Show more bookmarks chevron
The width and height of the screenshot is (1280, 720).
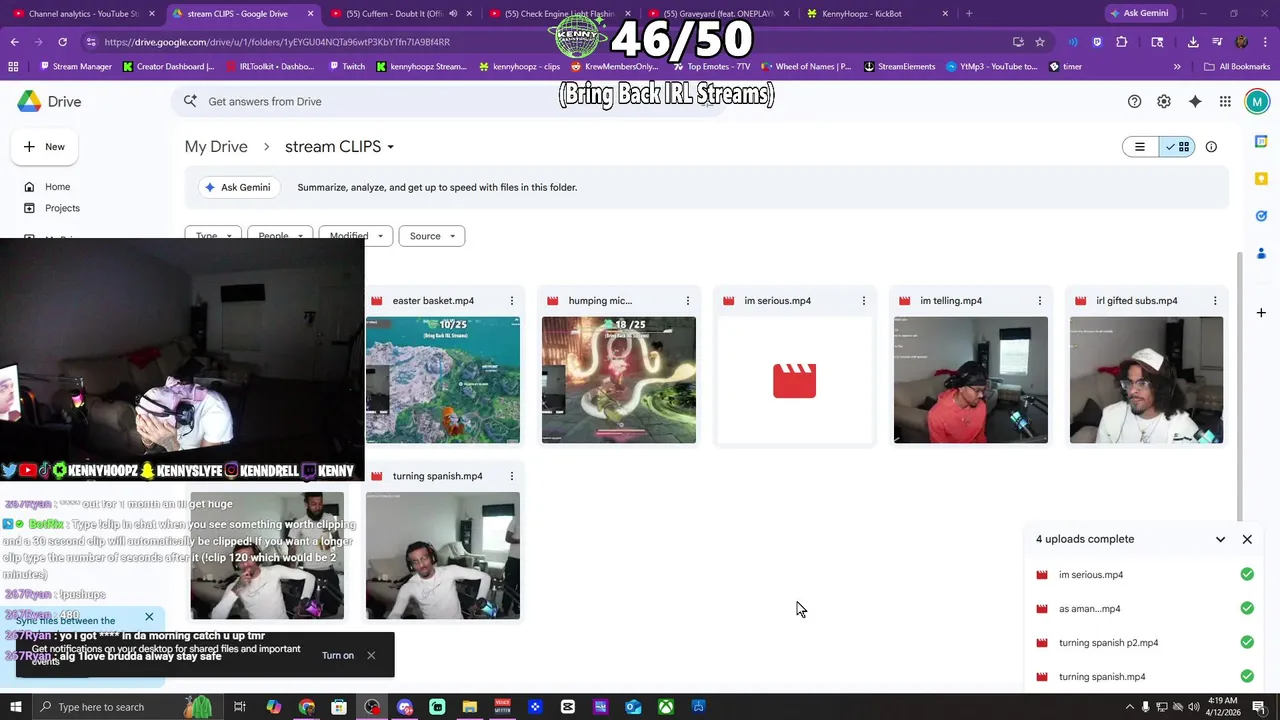click(x=1177, y=67)
